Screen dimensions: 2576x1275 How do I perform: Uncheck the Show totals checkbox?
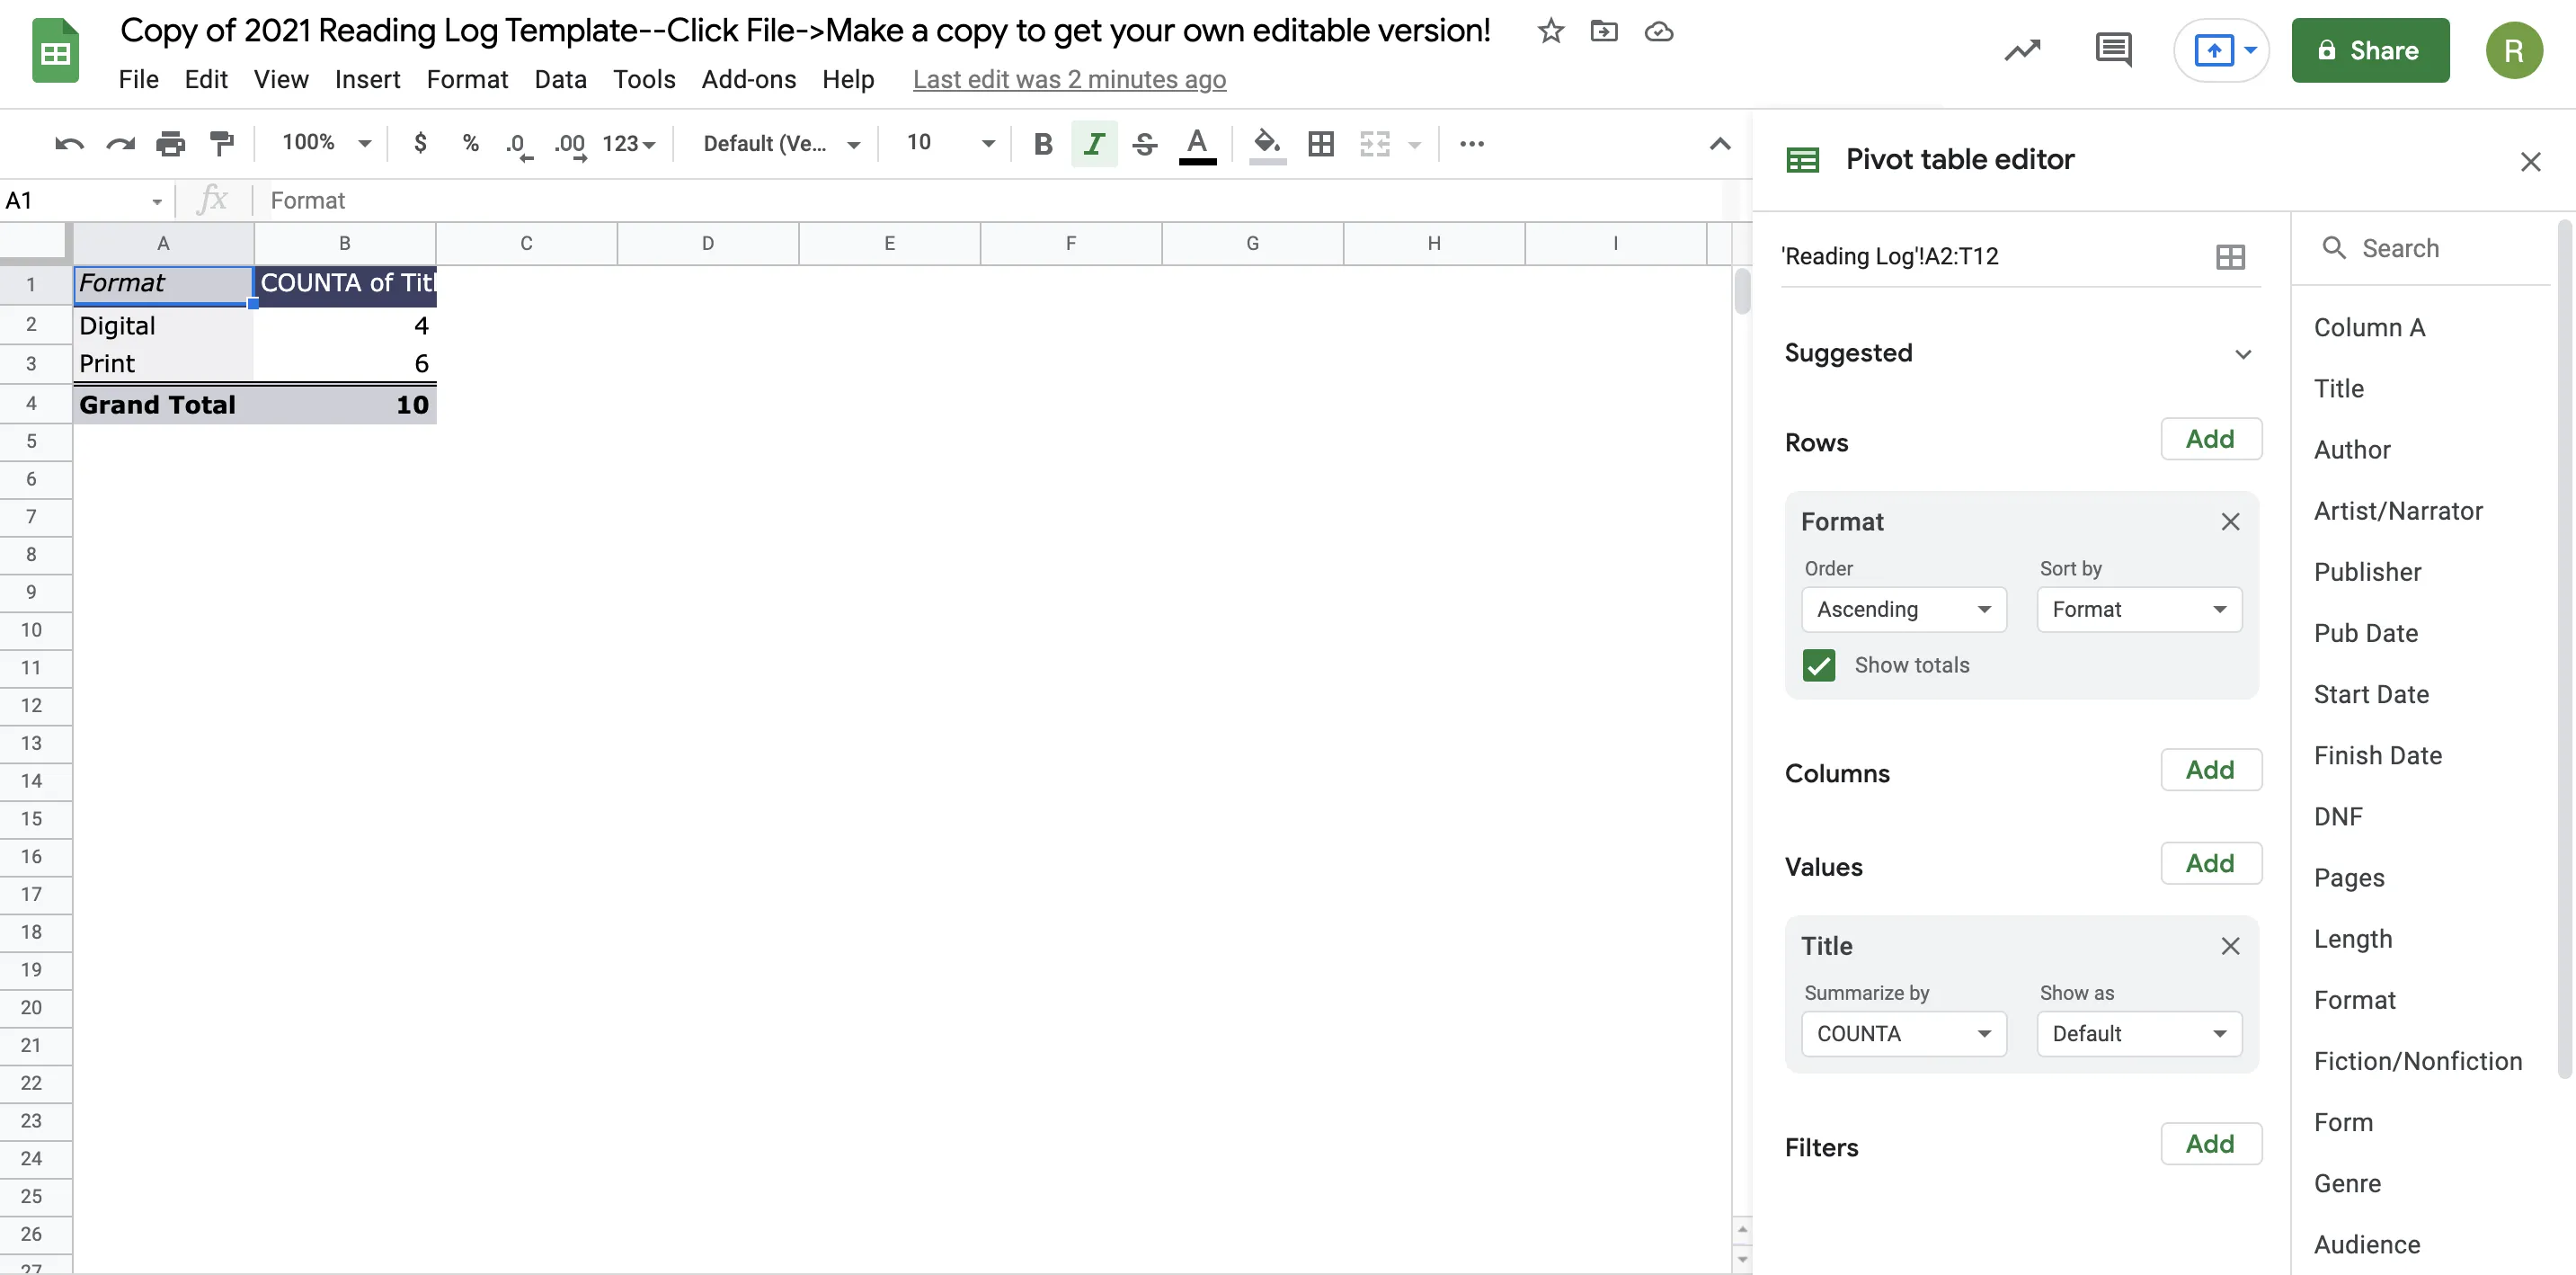pyautogui.click(x=1818, y=665)
